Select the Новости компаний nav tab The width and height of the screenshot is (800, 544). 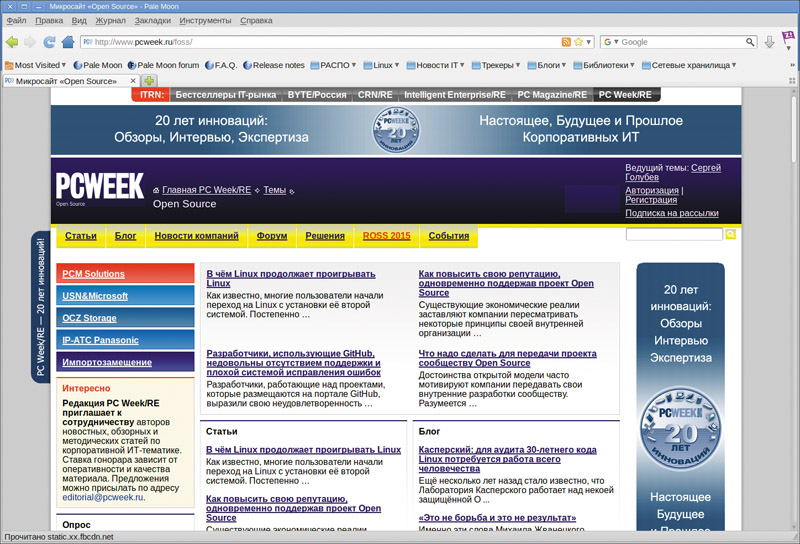click(196, 236)
